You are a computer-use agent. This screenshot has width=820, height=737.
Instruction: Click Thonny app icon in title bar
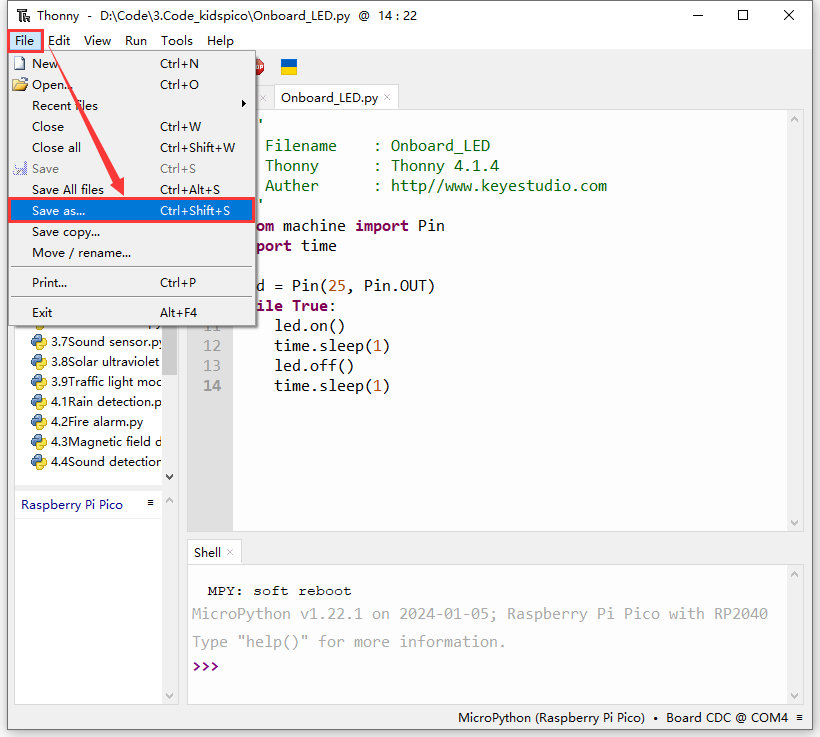(24, 16)
